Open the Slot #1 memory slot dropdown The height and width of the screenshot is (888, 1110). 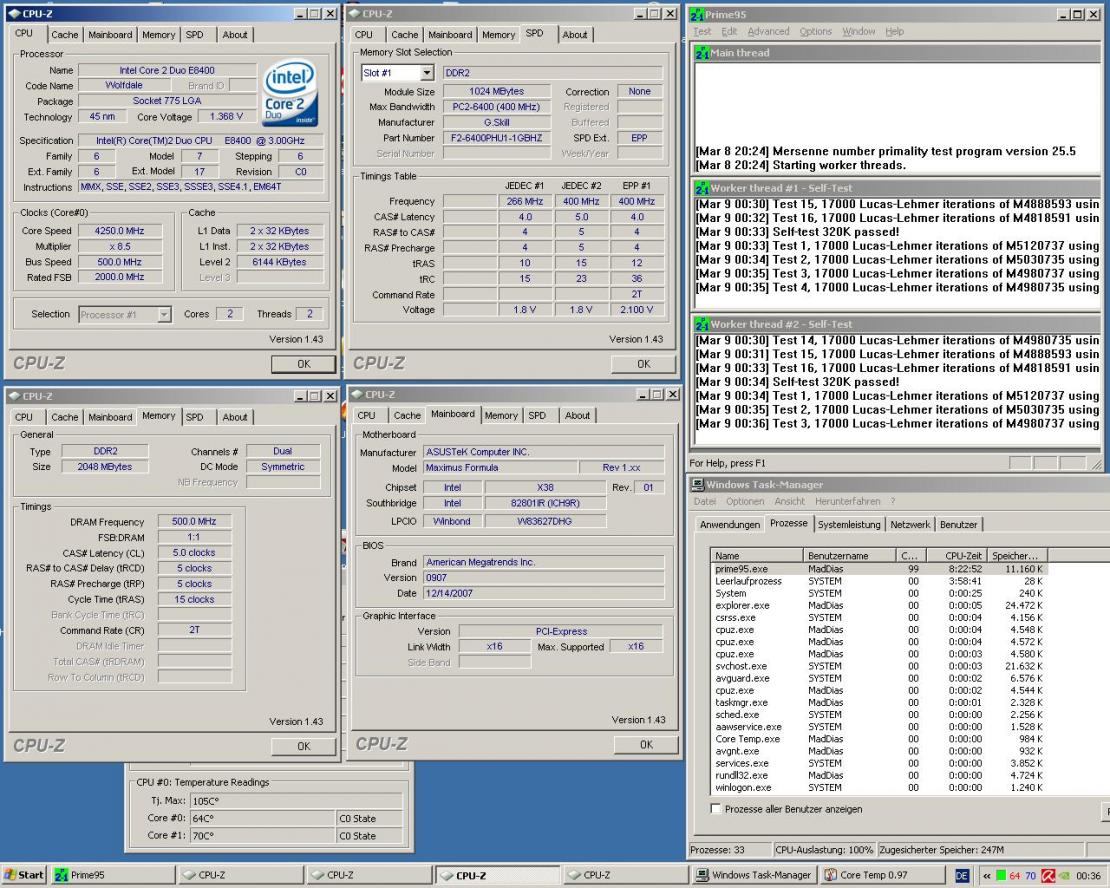426,73
